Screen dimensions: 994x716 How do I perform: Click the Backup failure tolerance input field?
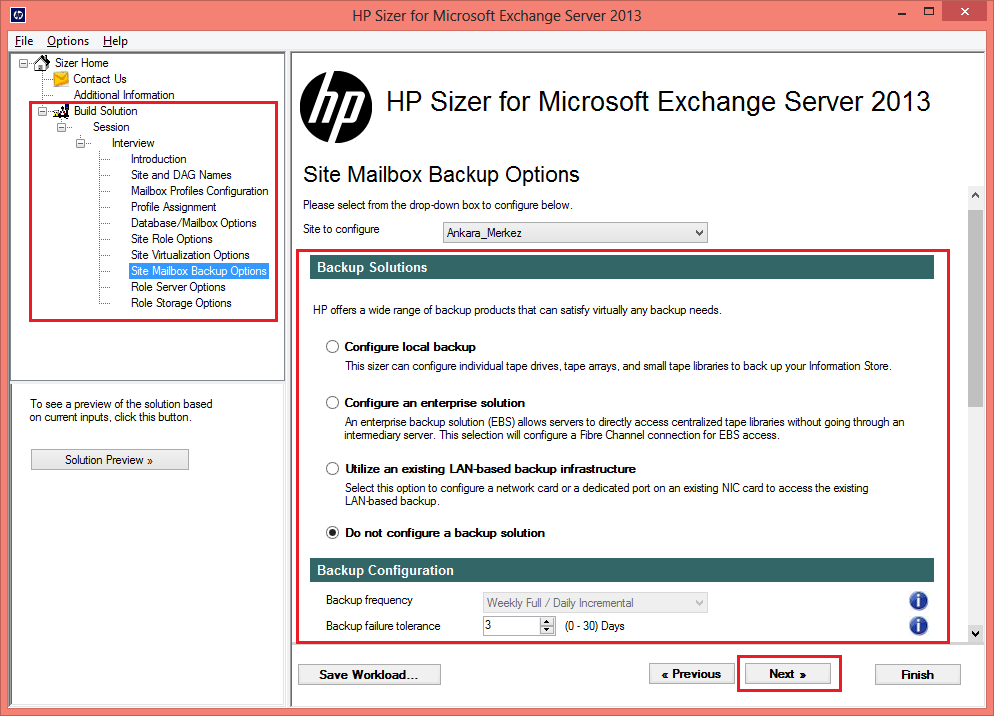(x=512, y=626)
